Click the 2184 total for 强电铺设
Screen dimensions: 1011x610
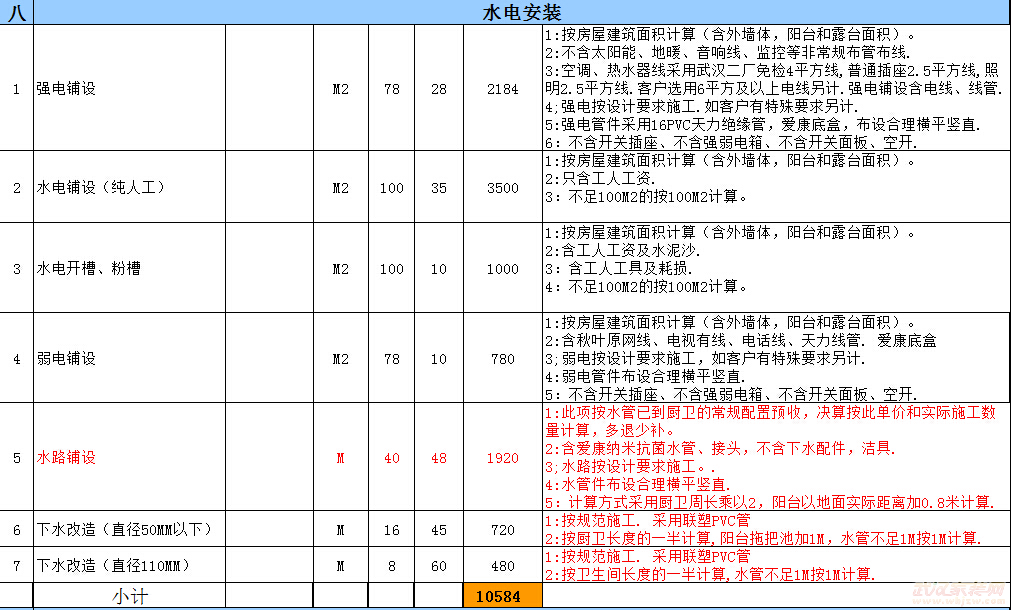501,88
